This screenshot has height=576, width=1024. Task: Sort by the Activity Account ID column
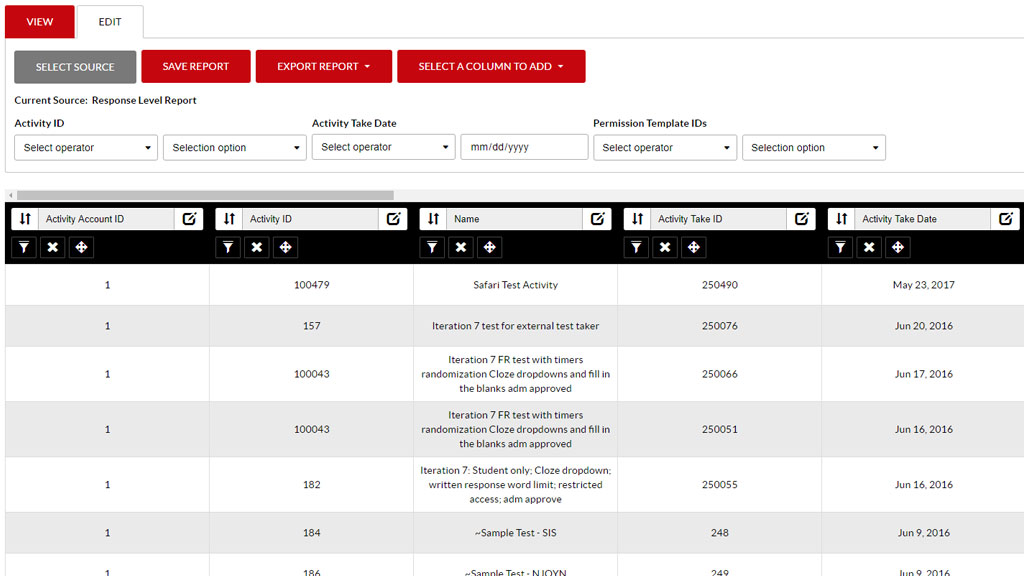point(25,219)
